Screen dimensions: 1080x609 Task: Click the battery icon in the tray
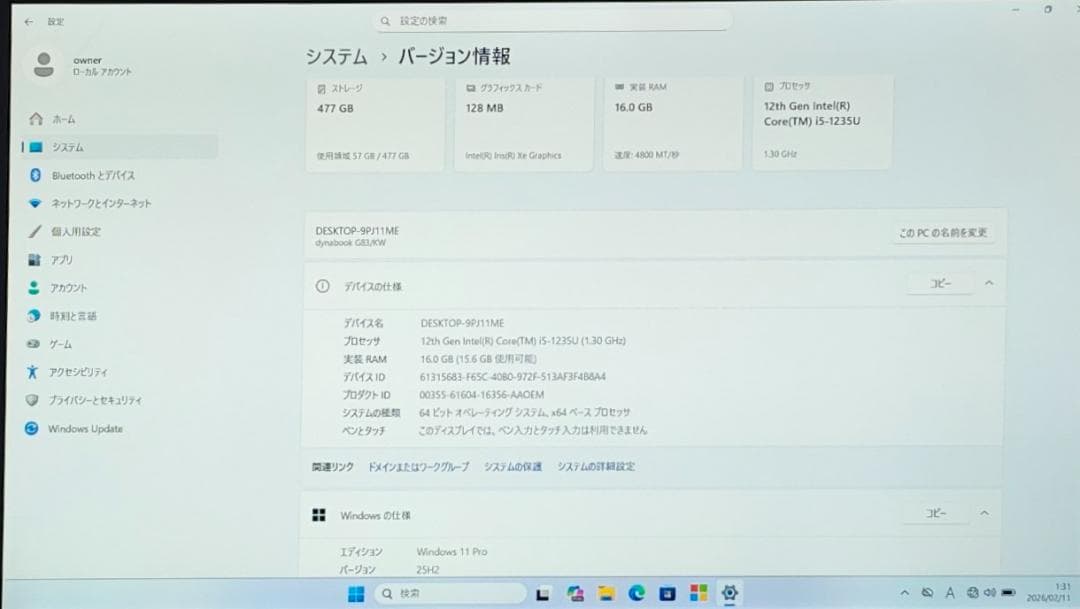(x=1009, y=594)
